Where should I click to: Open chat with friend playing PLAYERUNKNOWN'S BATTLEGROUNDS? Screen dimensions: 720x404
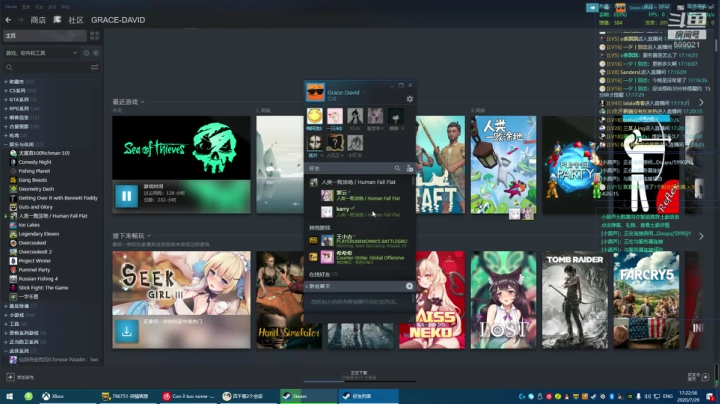[358, 241]
